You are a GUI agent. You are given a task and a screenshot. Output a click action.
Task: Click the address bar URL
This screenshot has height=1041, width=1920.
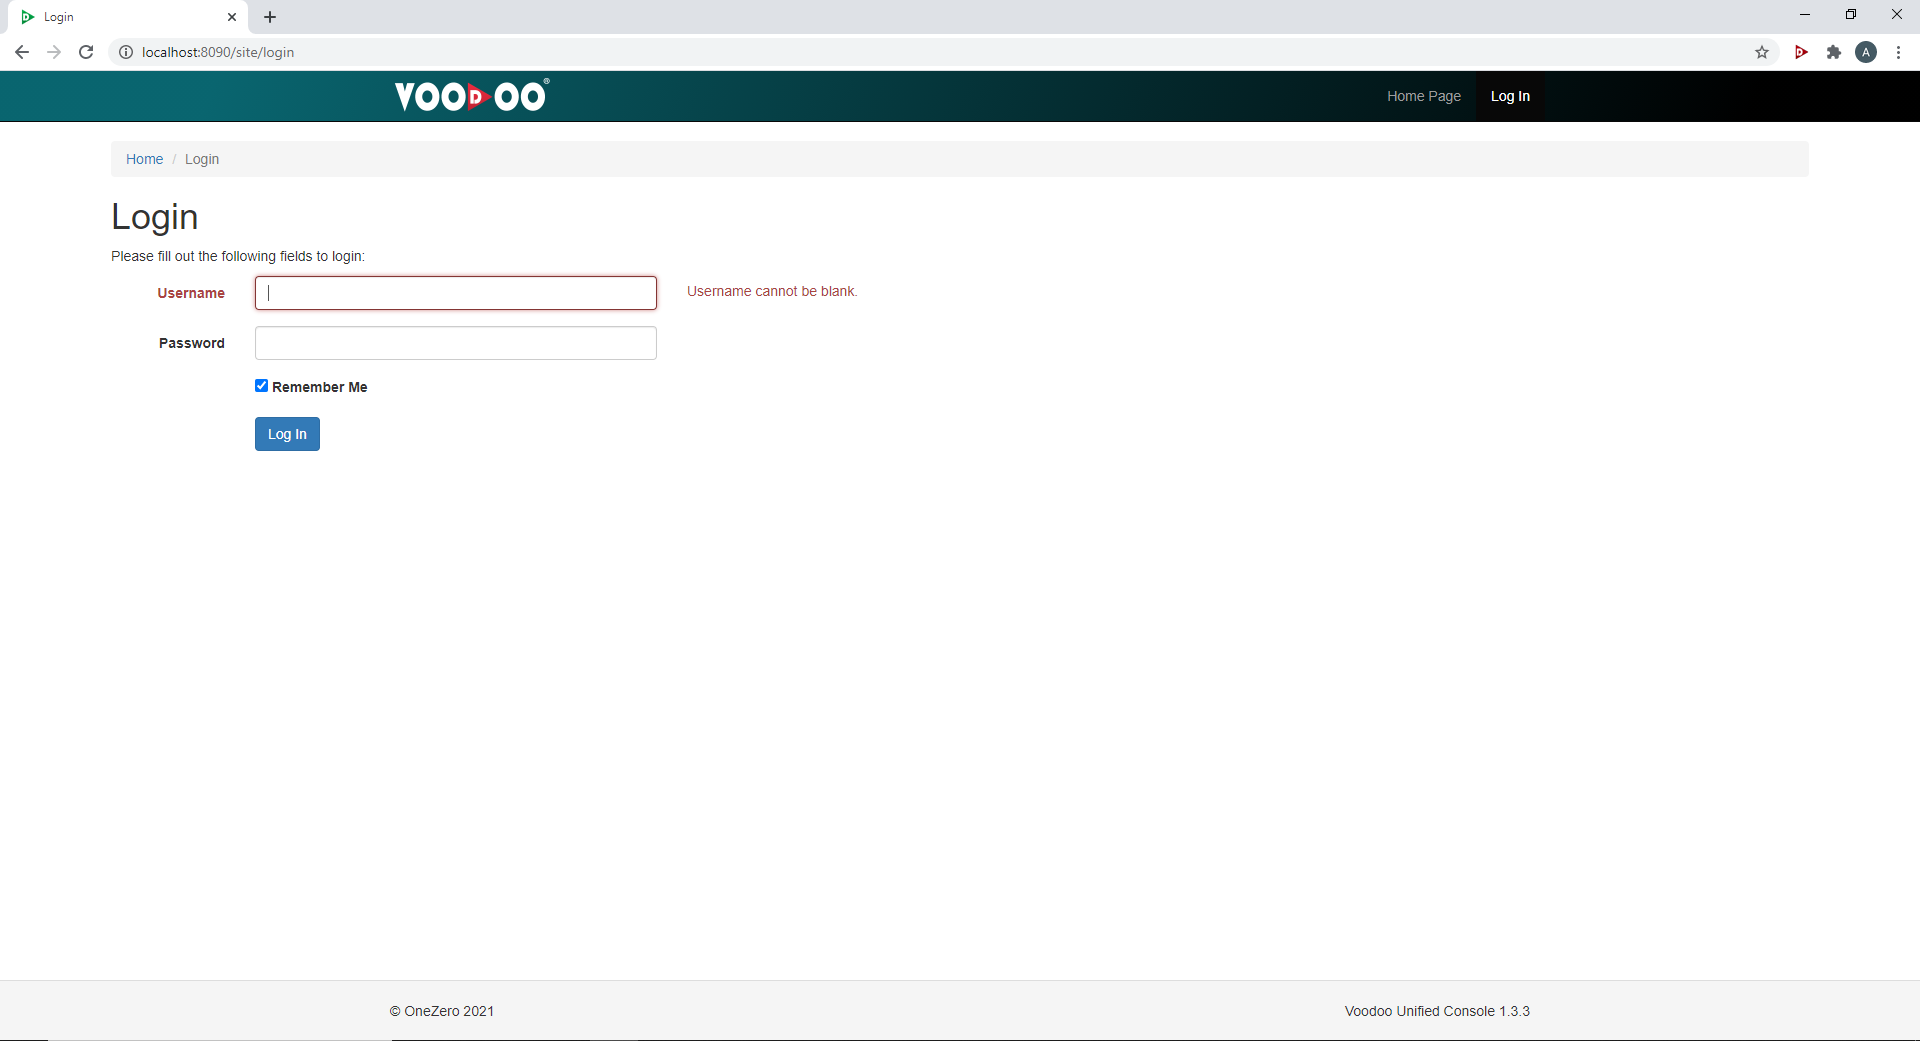tap(218, 52)
